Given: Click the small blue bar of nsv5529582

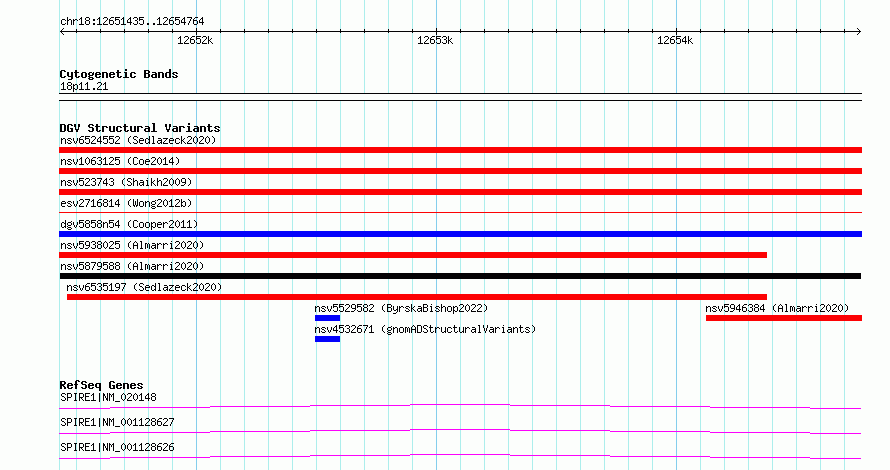Looking at the screenshot, I should [328, 318].
